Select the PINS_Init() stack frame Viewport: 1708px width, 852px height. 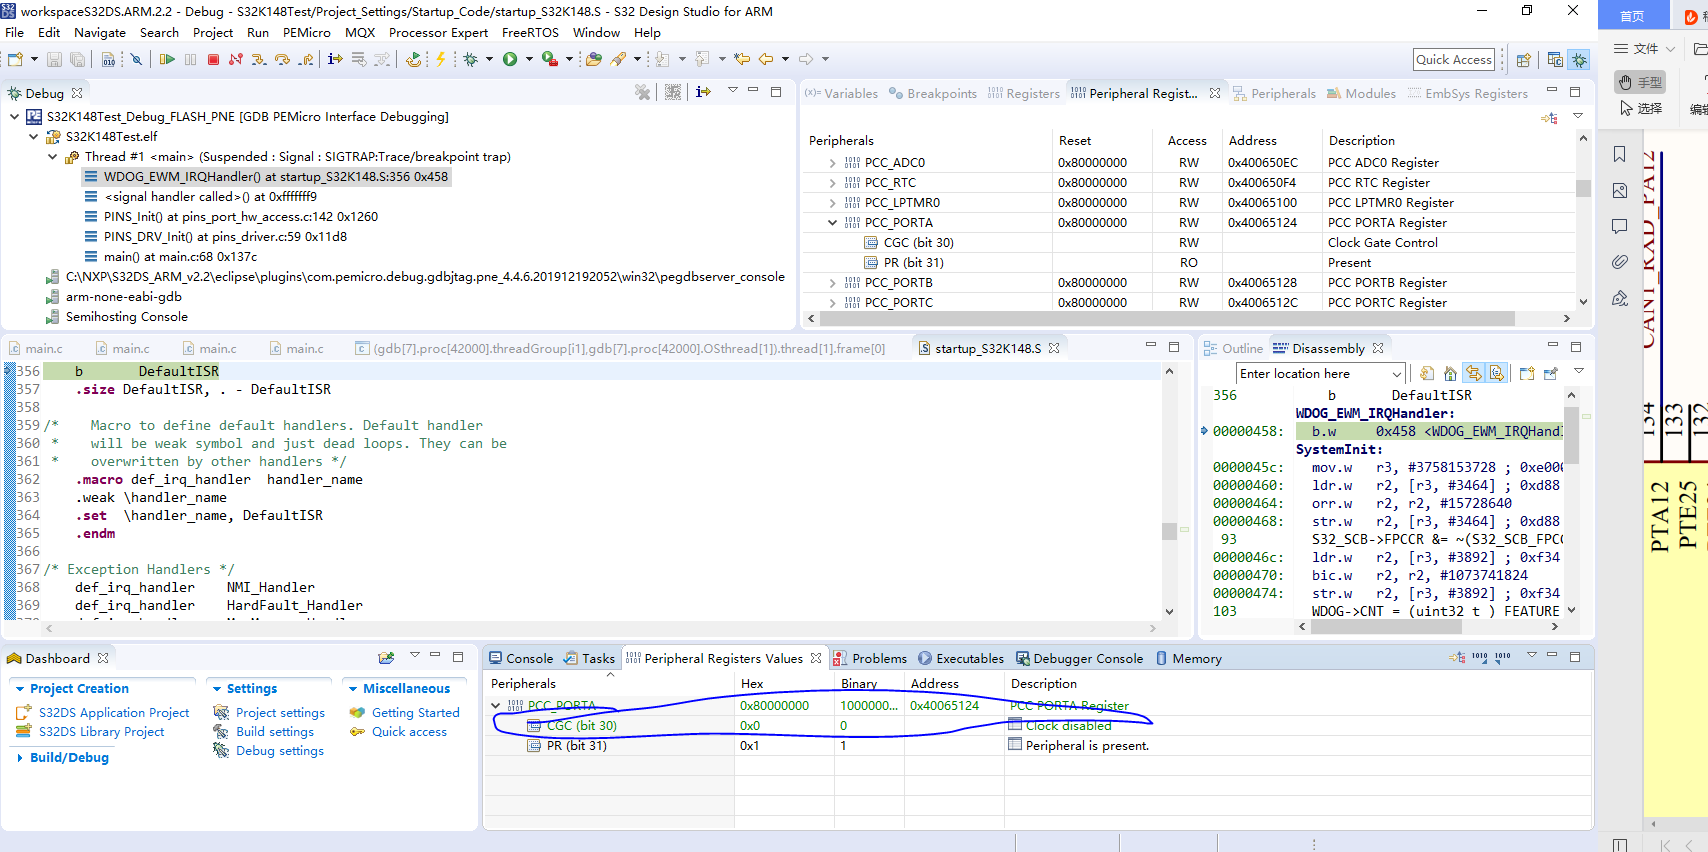pos(240,217)
